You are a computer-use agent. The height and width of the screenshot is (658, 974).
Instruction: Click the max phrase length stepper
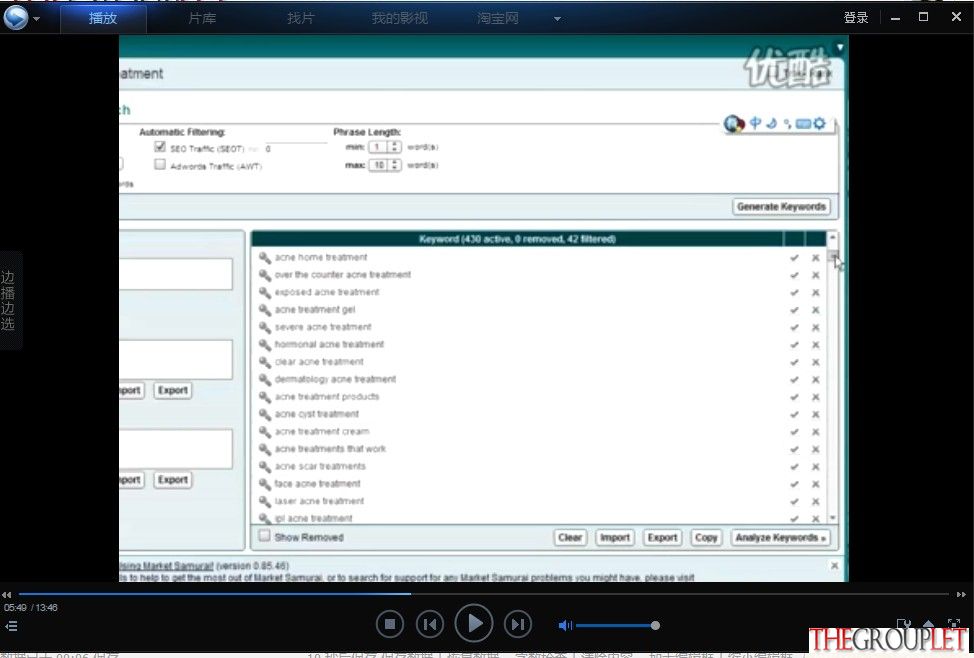point(394,165)
